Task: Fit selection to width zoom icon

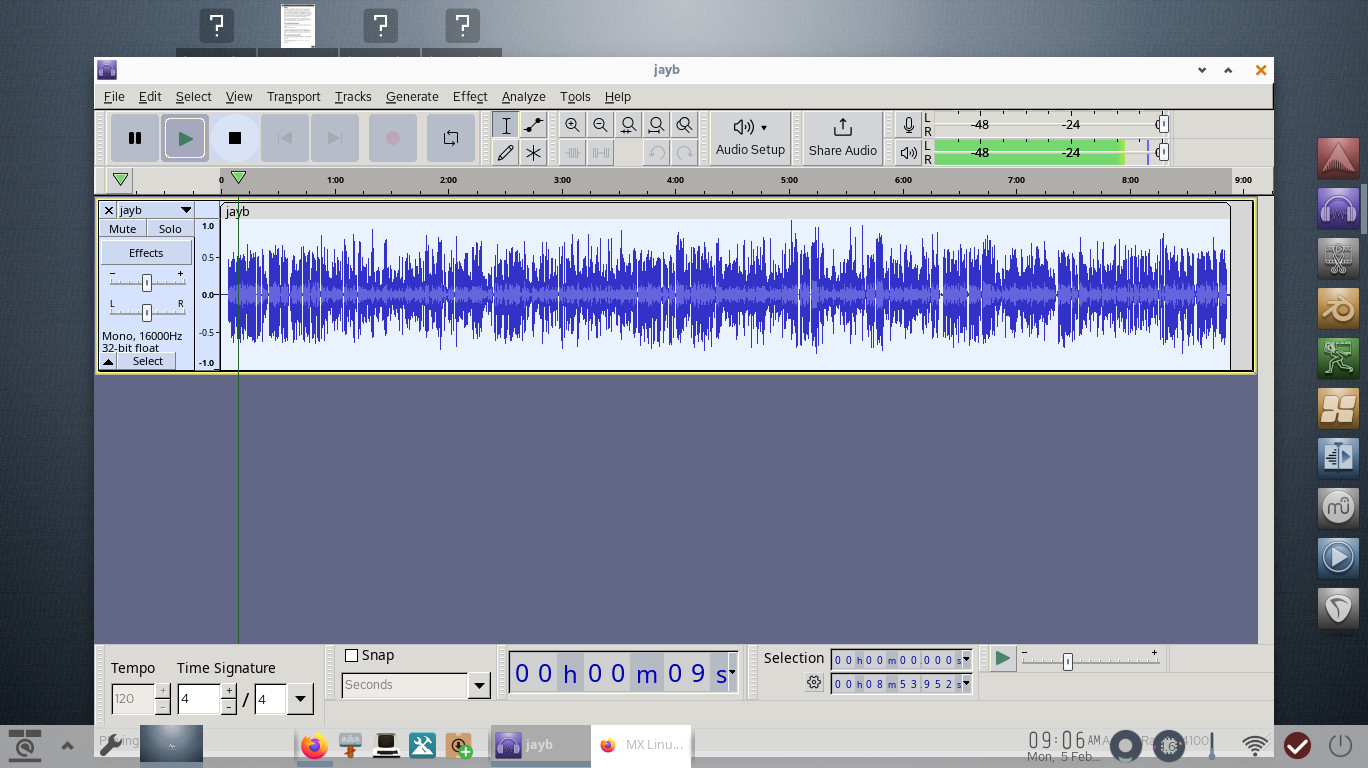Action: click(x=628, y=125)
